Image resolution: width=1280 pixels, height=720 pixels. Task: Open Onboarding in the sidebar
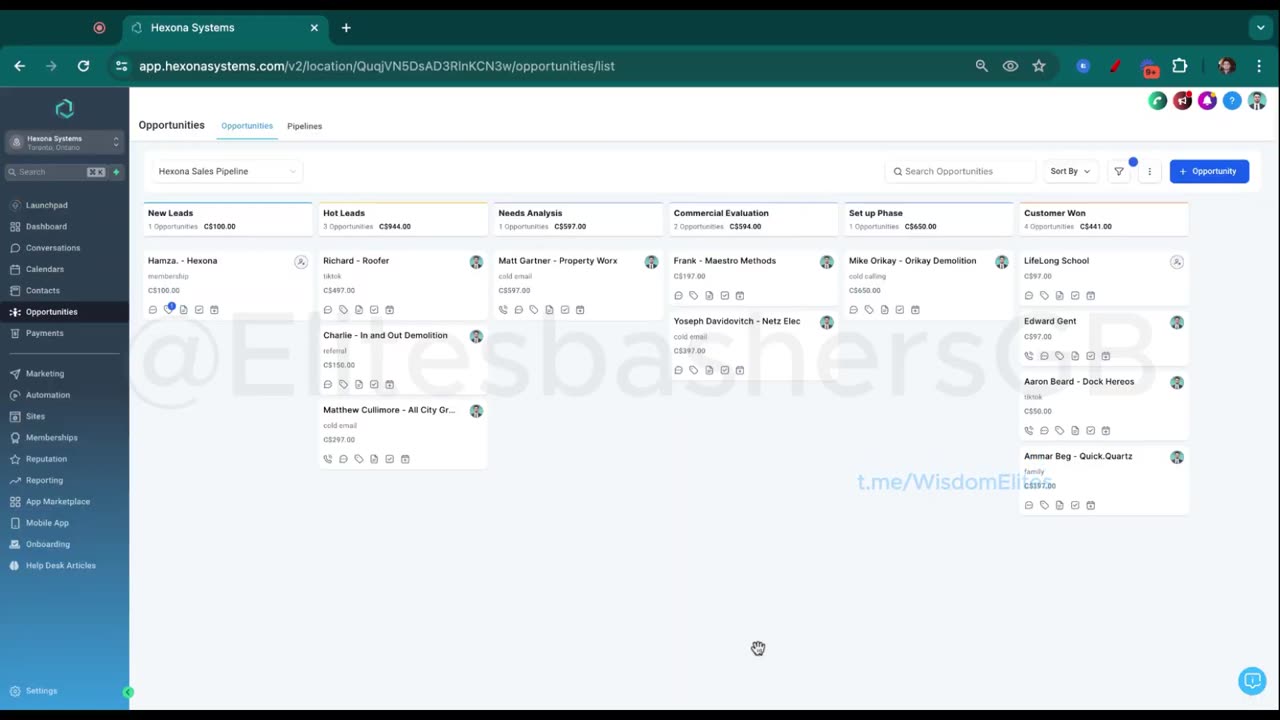tap(48, 544)
